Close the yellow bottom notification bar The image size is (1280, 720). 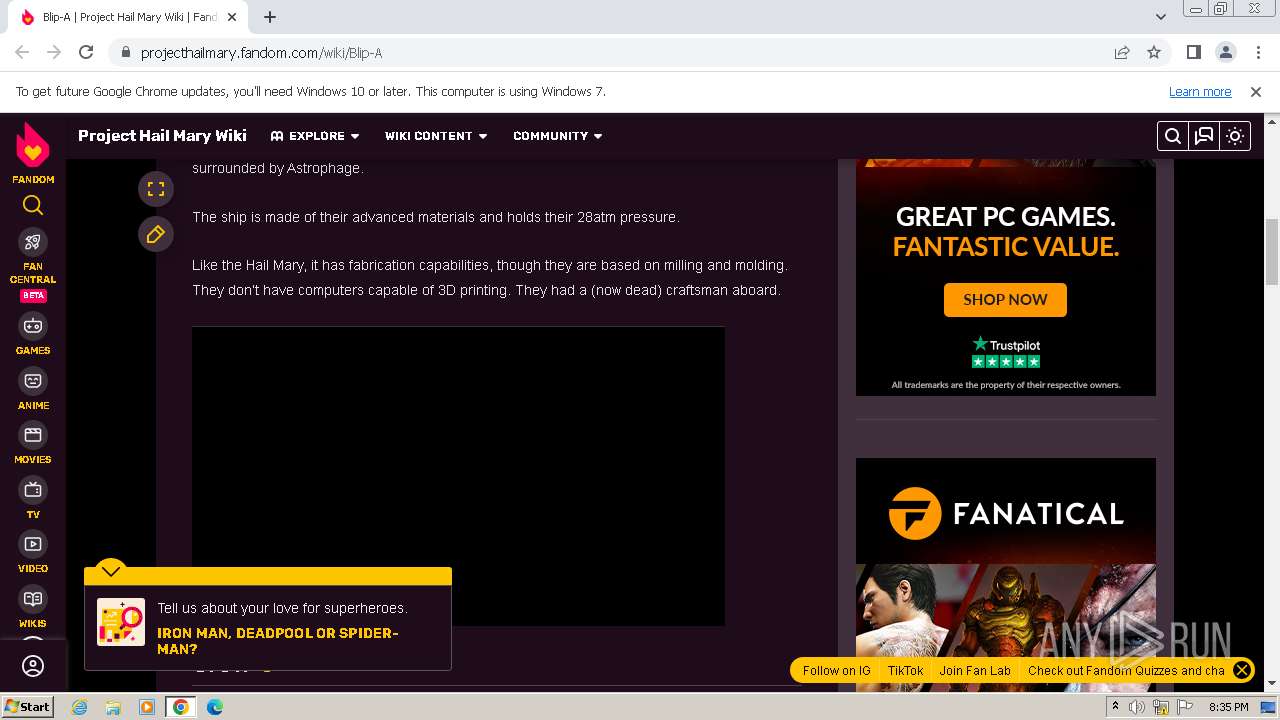click(1241, 670)
